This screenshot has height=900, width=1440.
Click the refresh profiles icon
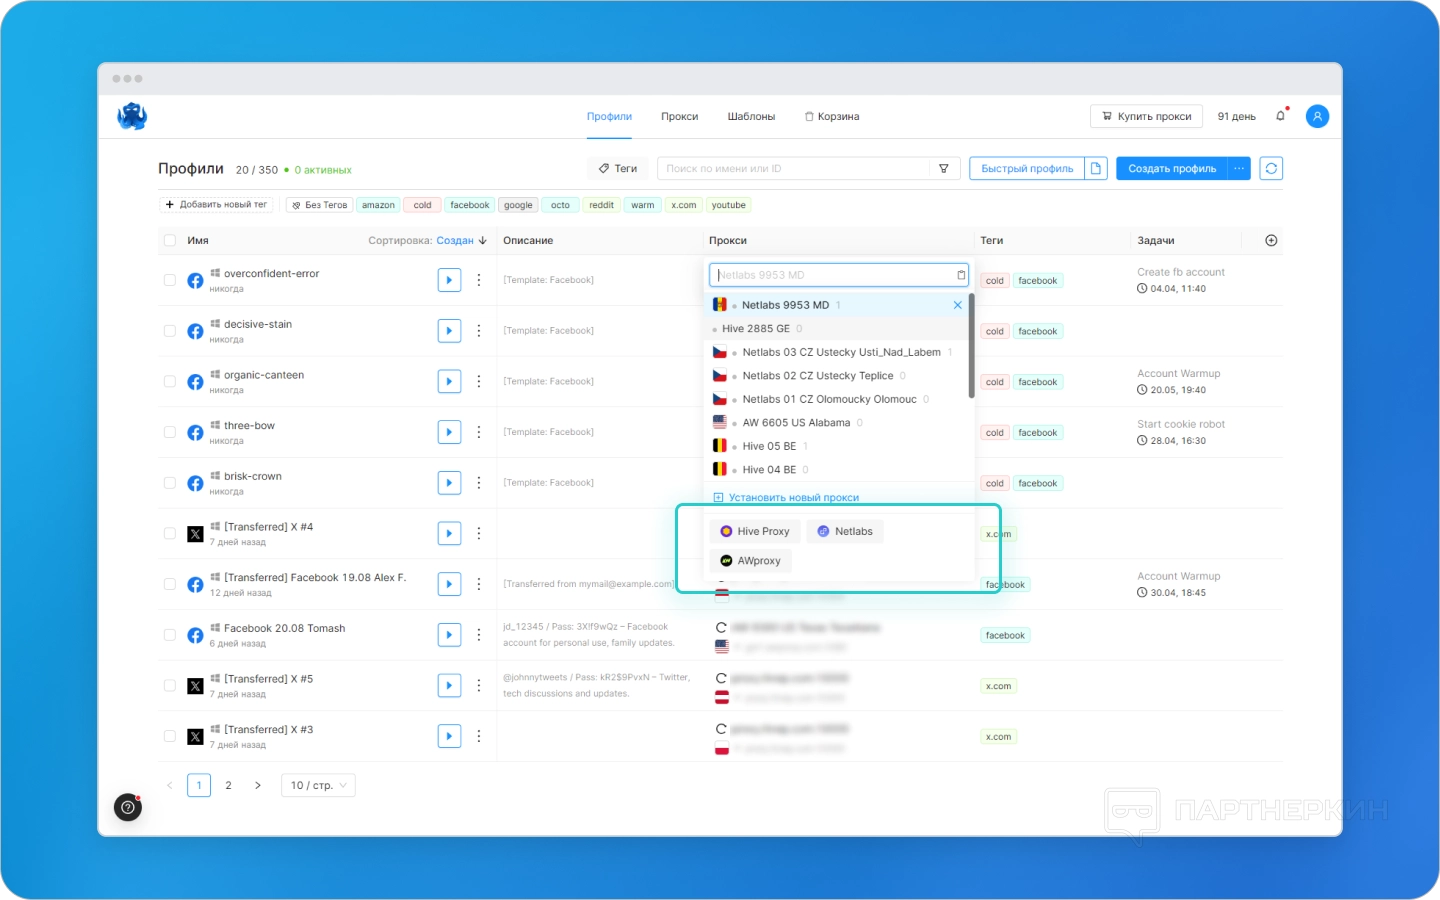point(1271,169)
